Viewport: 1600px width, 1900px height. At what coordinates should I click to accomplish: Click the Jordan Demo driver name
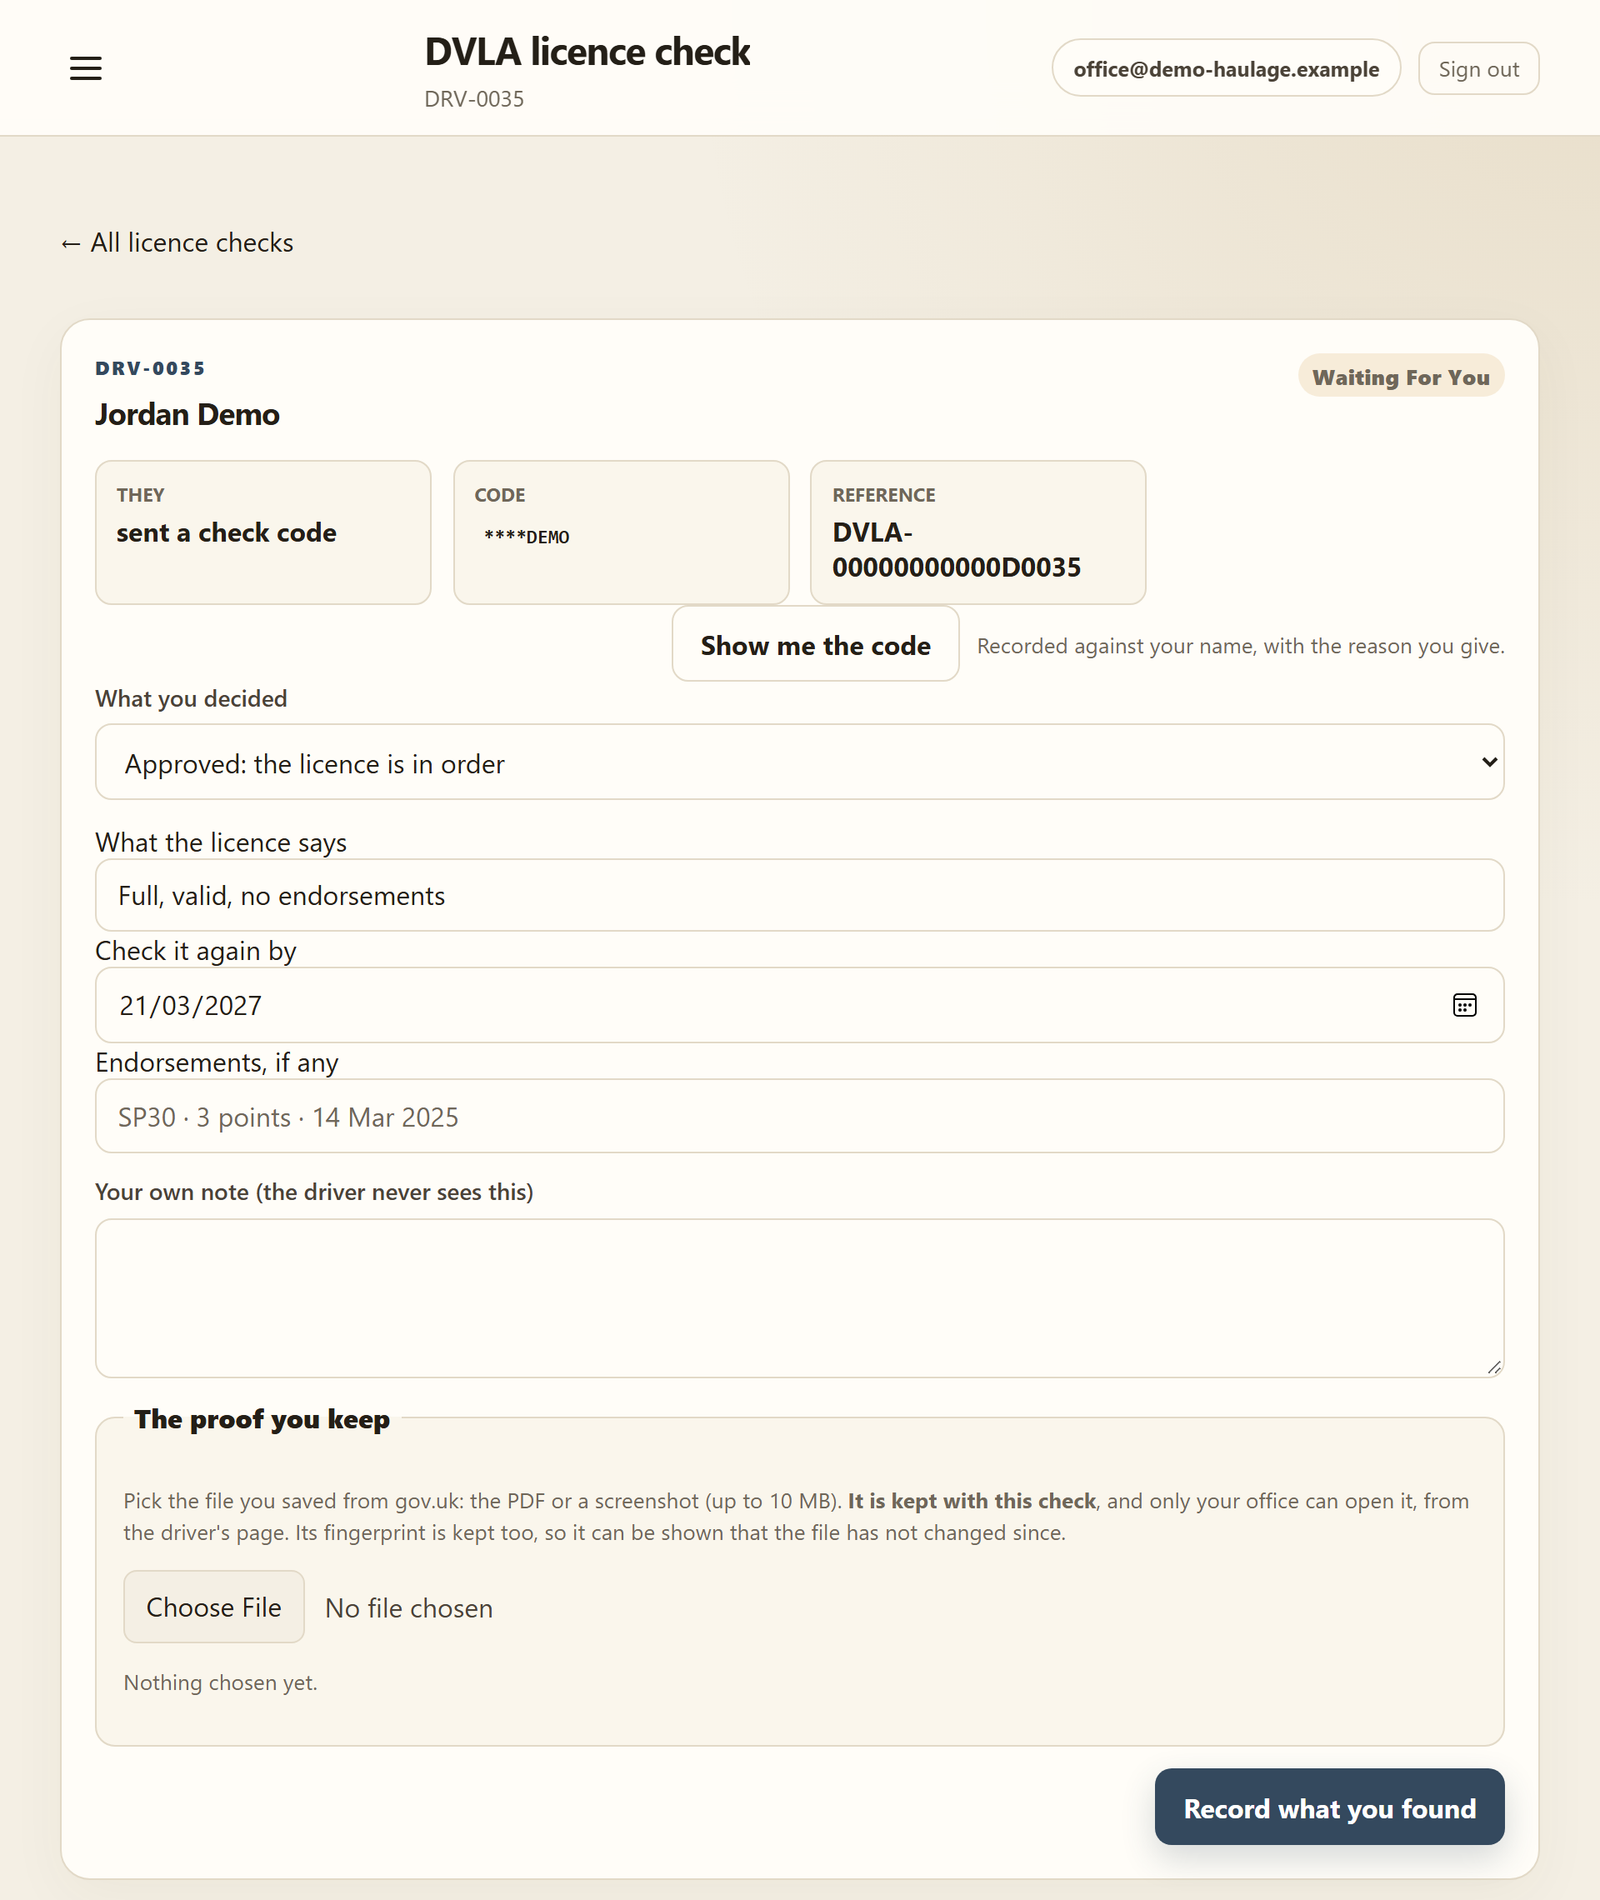tap(187, 414)
